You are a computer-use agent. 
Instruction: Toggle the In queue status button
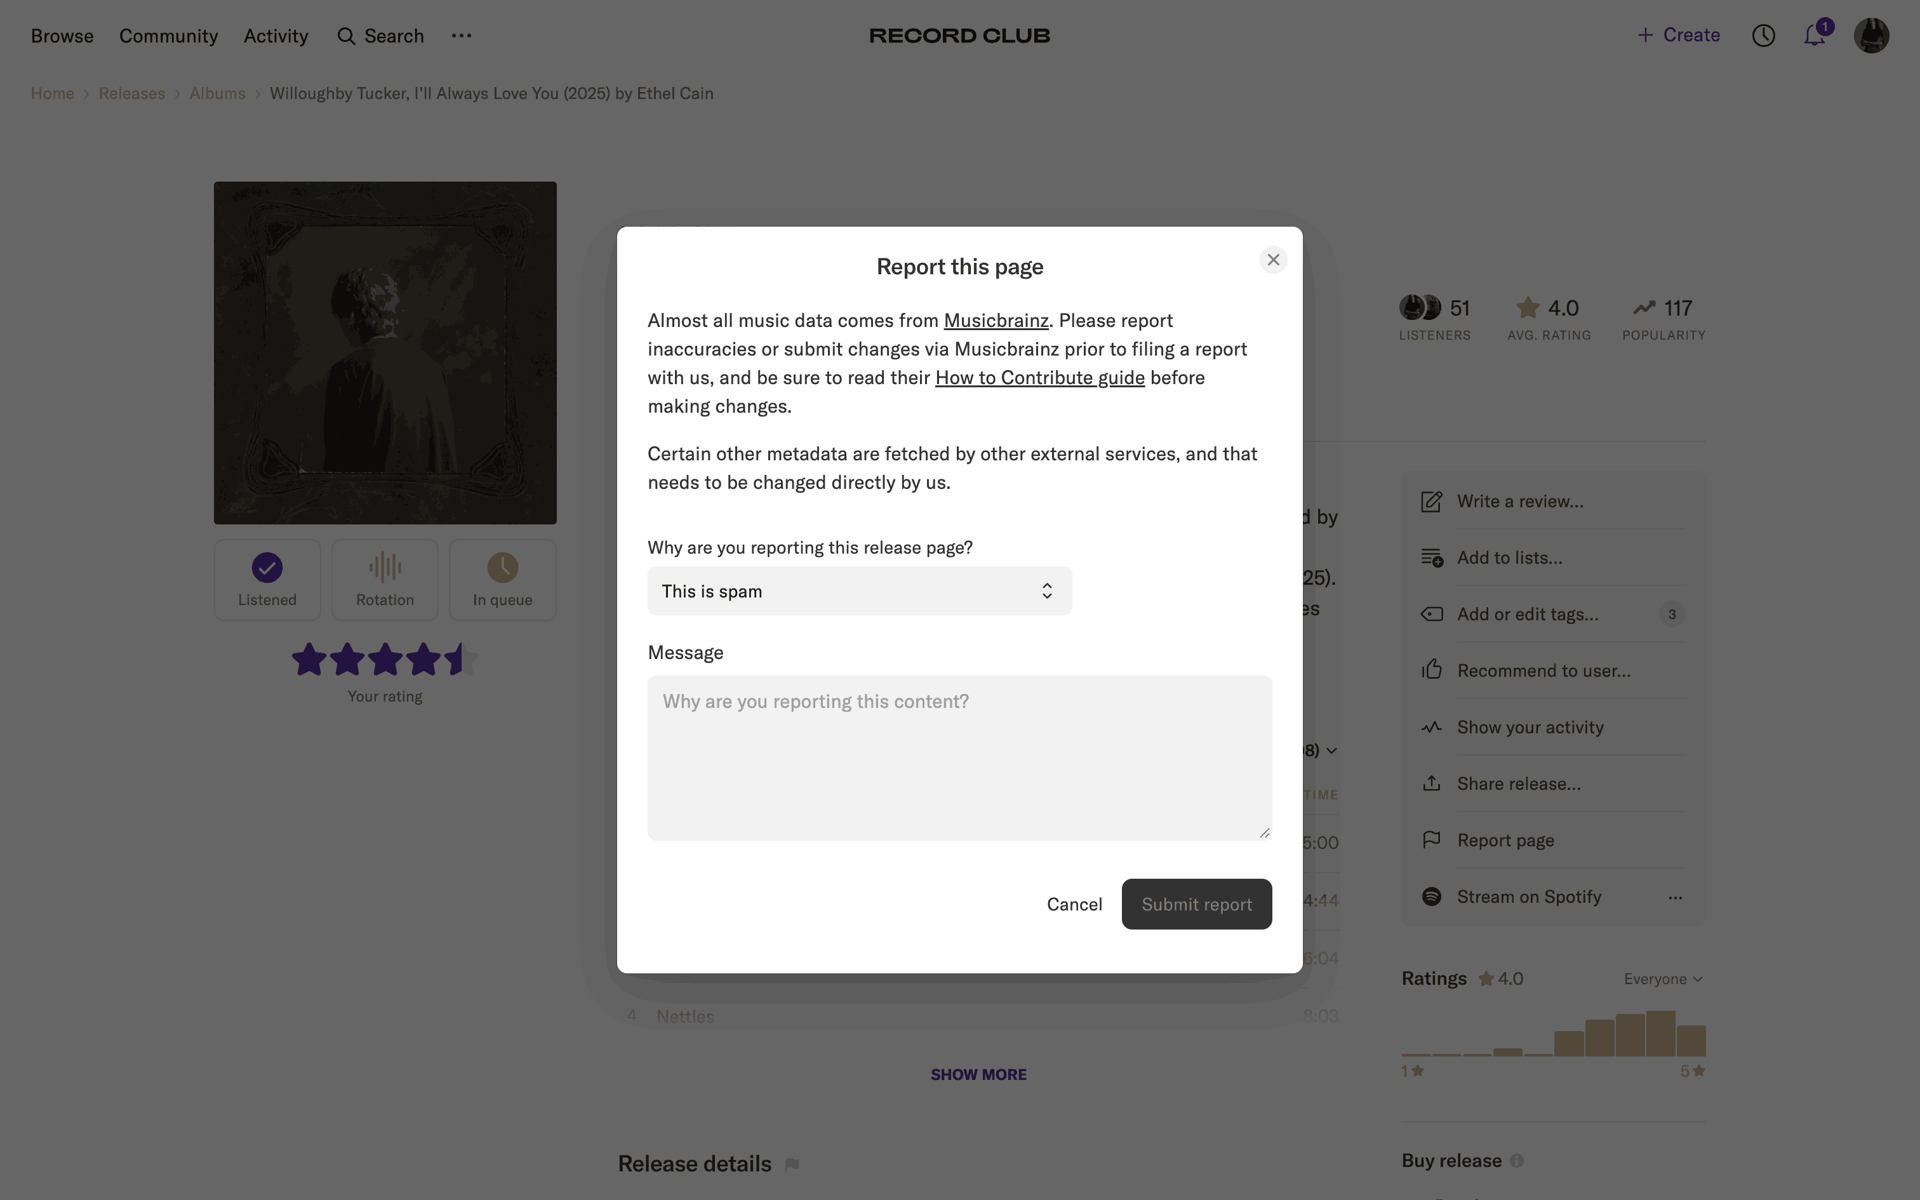point(502,580)
